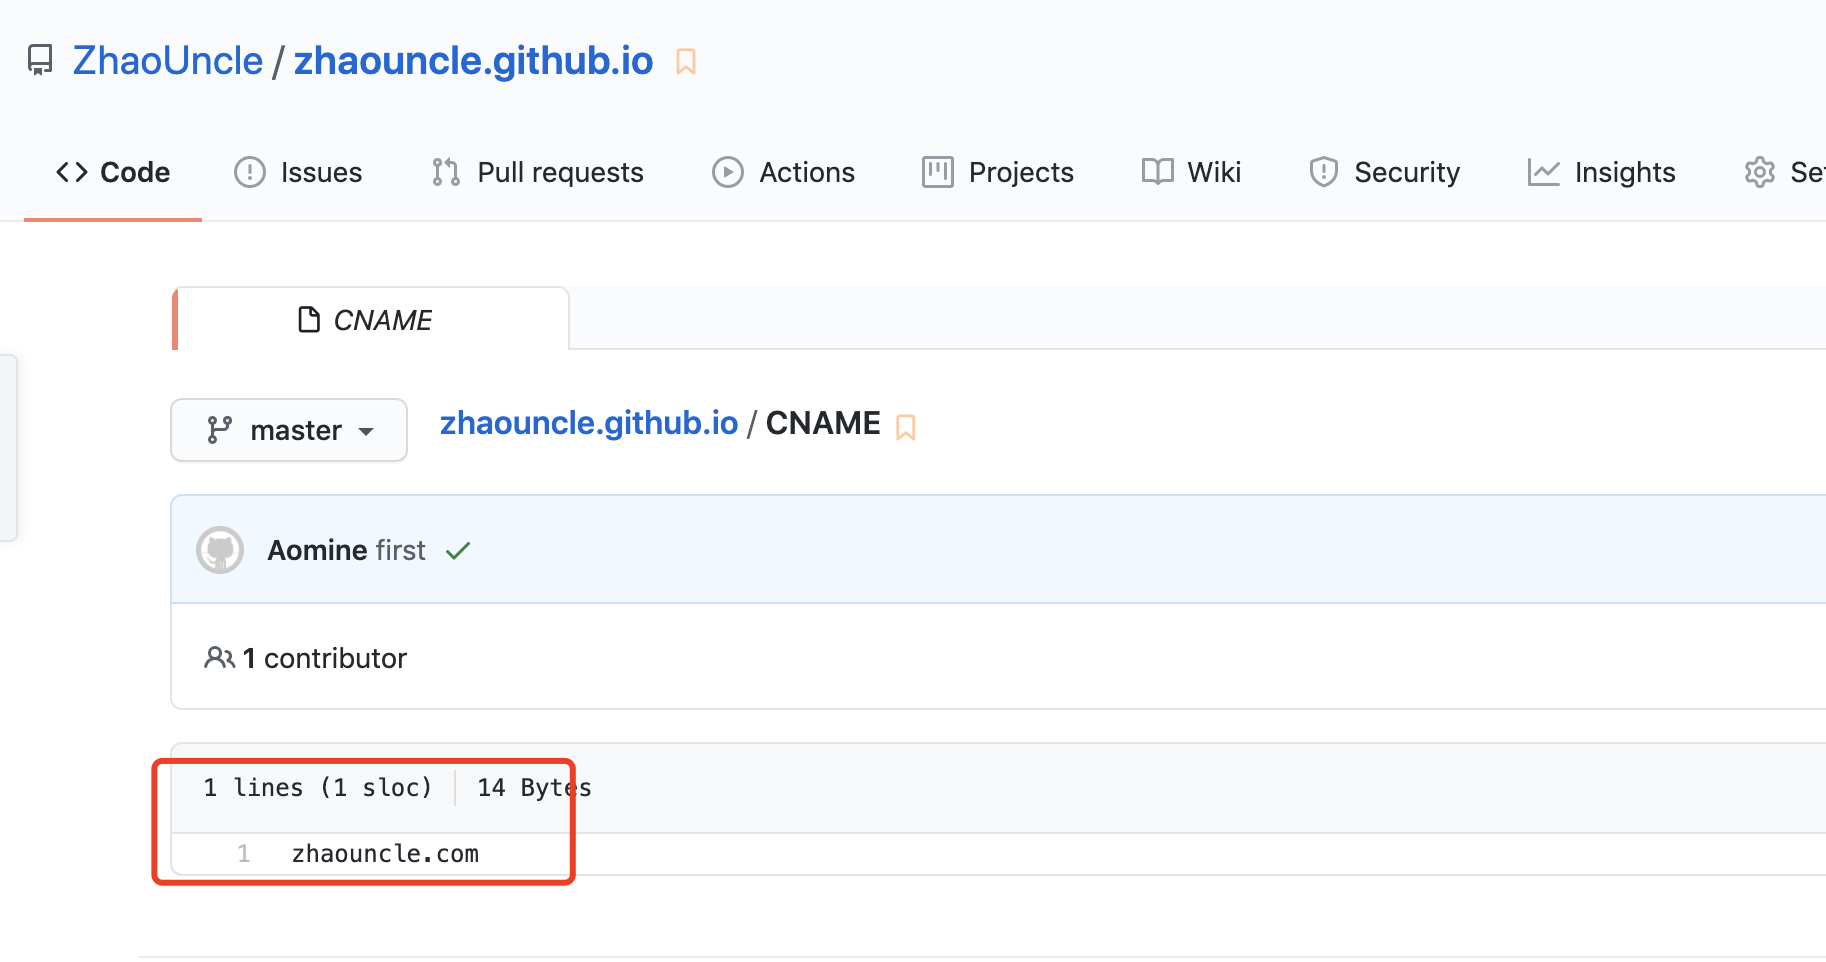This screenshot has height=962, width=1826.
Task: Open zhaouncle.github.io repository title link
Action: coord(473,61)
